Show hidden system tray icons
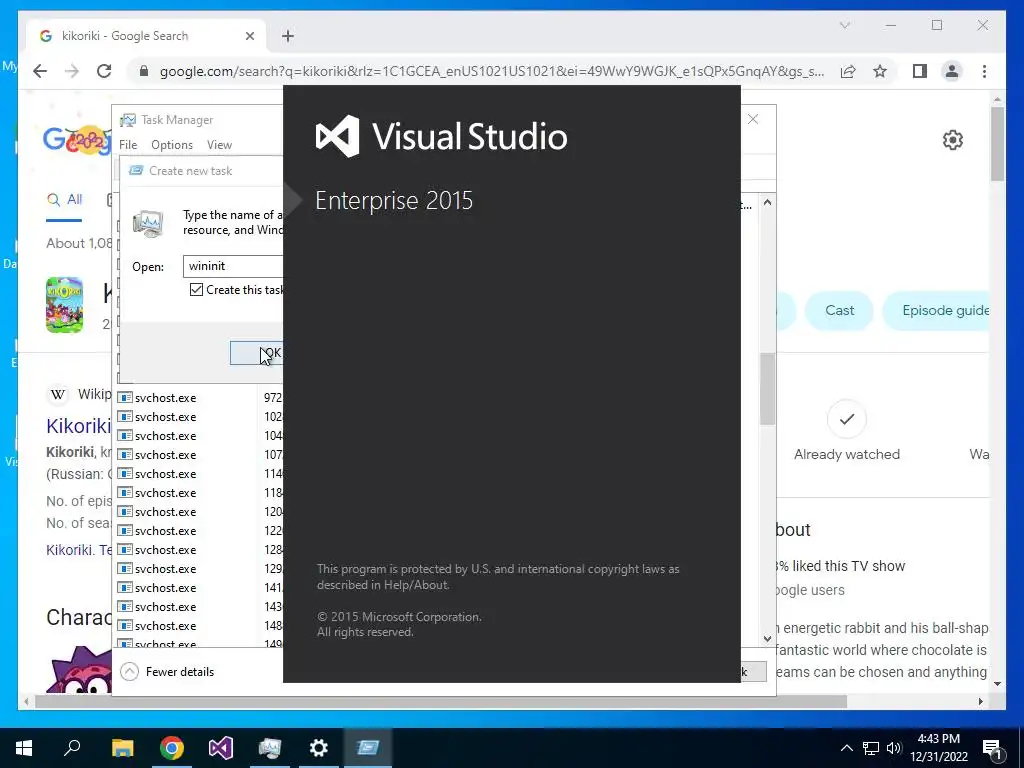This screenshot has width=1024, height=768. tap(846, 748)
